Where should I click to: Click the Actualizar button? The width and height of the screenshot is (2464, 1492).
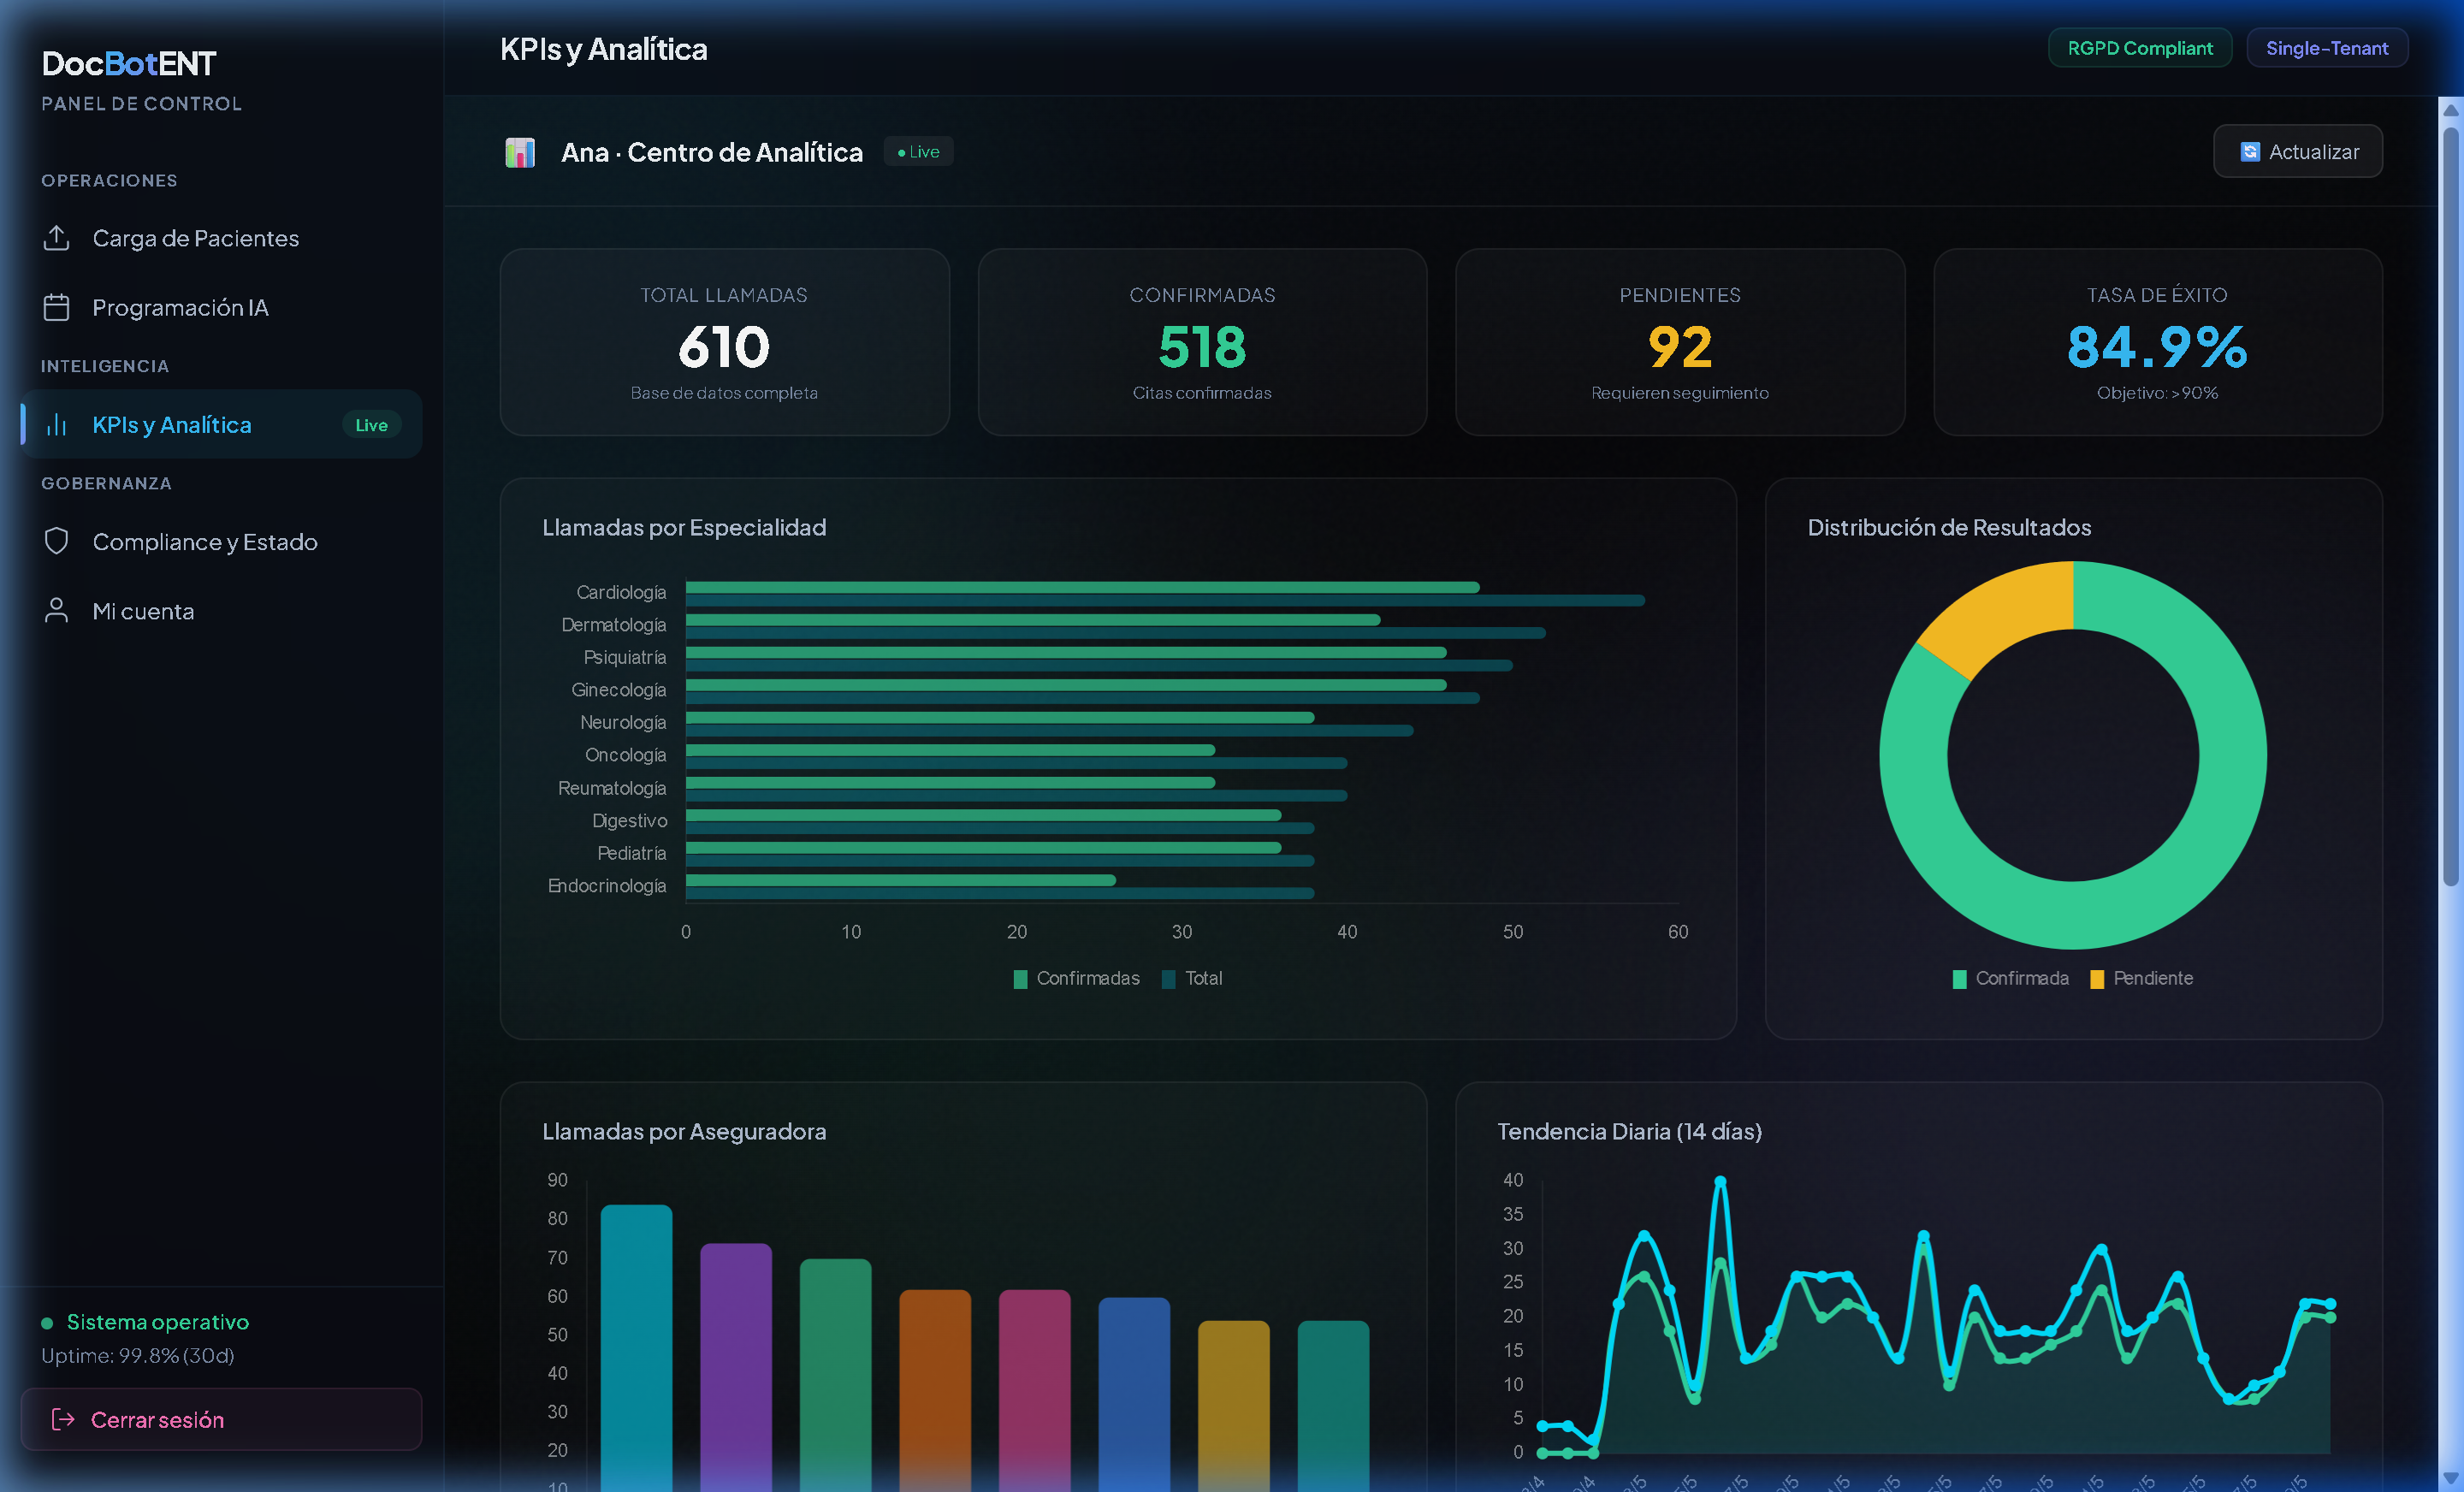2297,152
